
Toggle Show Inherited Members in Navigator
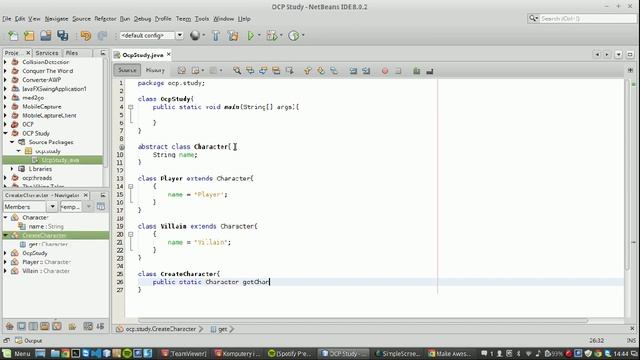point(10,326)
